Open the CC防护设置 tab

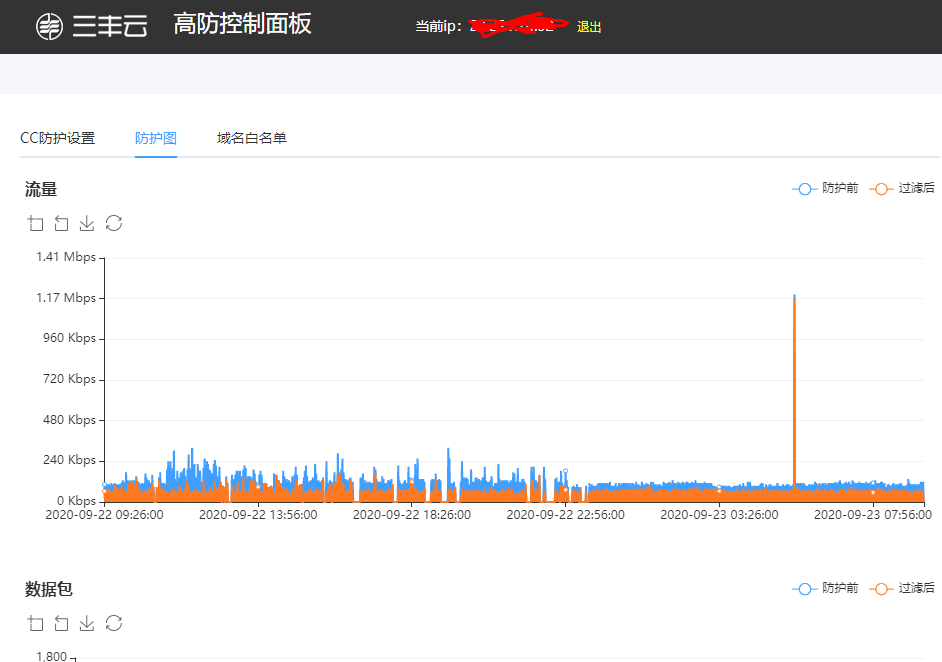pyautogui.click(x=58, y=138)
